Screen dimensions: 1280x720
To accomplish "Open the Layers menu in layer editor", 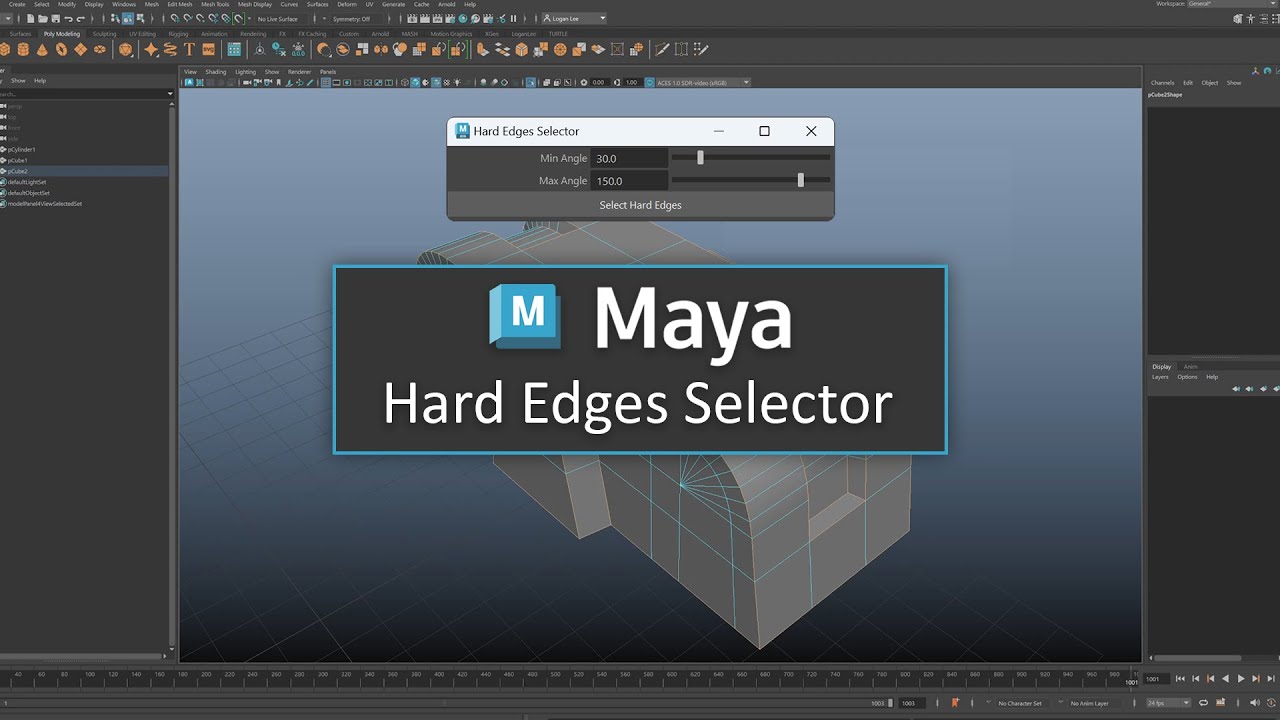I will pyautogui.click(x=1160, y=377).
